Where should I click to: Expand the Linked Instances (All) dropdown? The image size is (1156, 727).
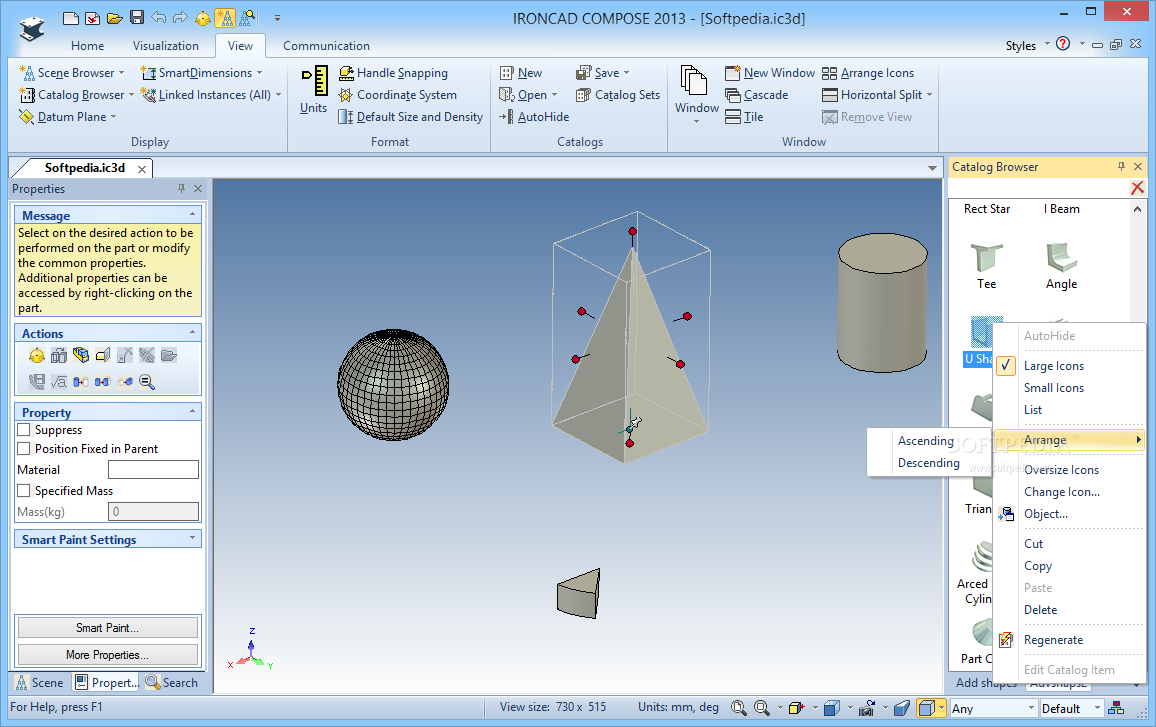(x=278, y=95)
